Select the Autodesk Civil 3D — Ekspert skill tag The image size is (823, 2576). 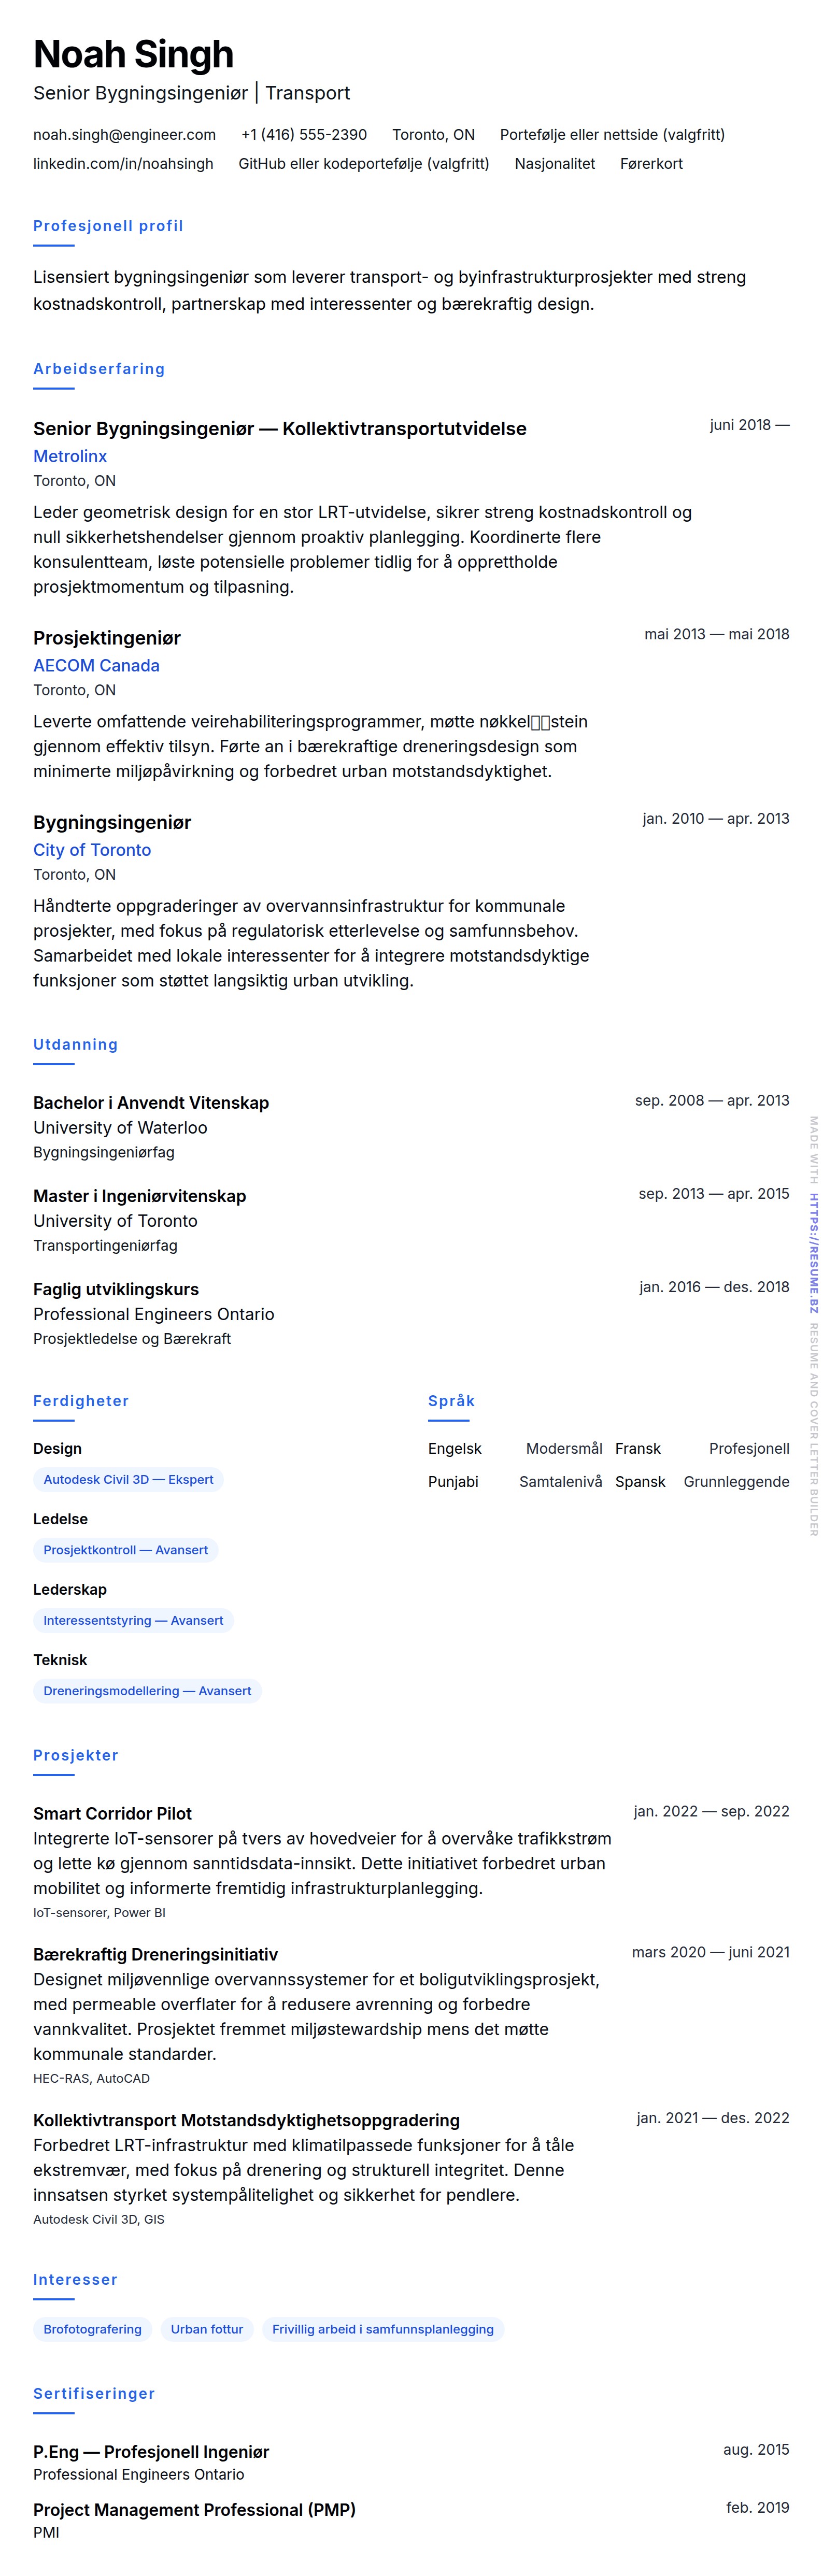[x=128, y=1479]
